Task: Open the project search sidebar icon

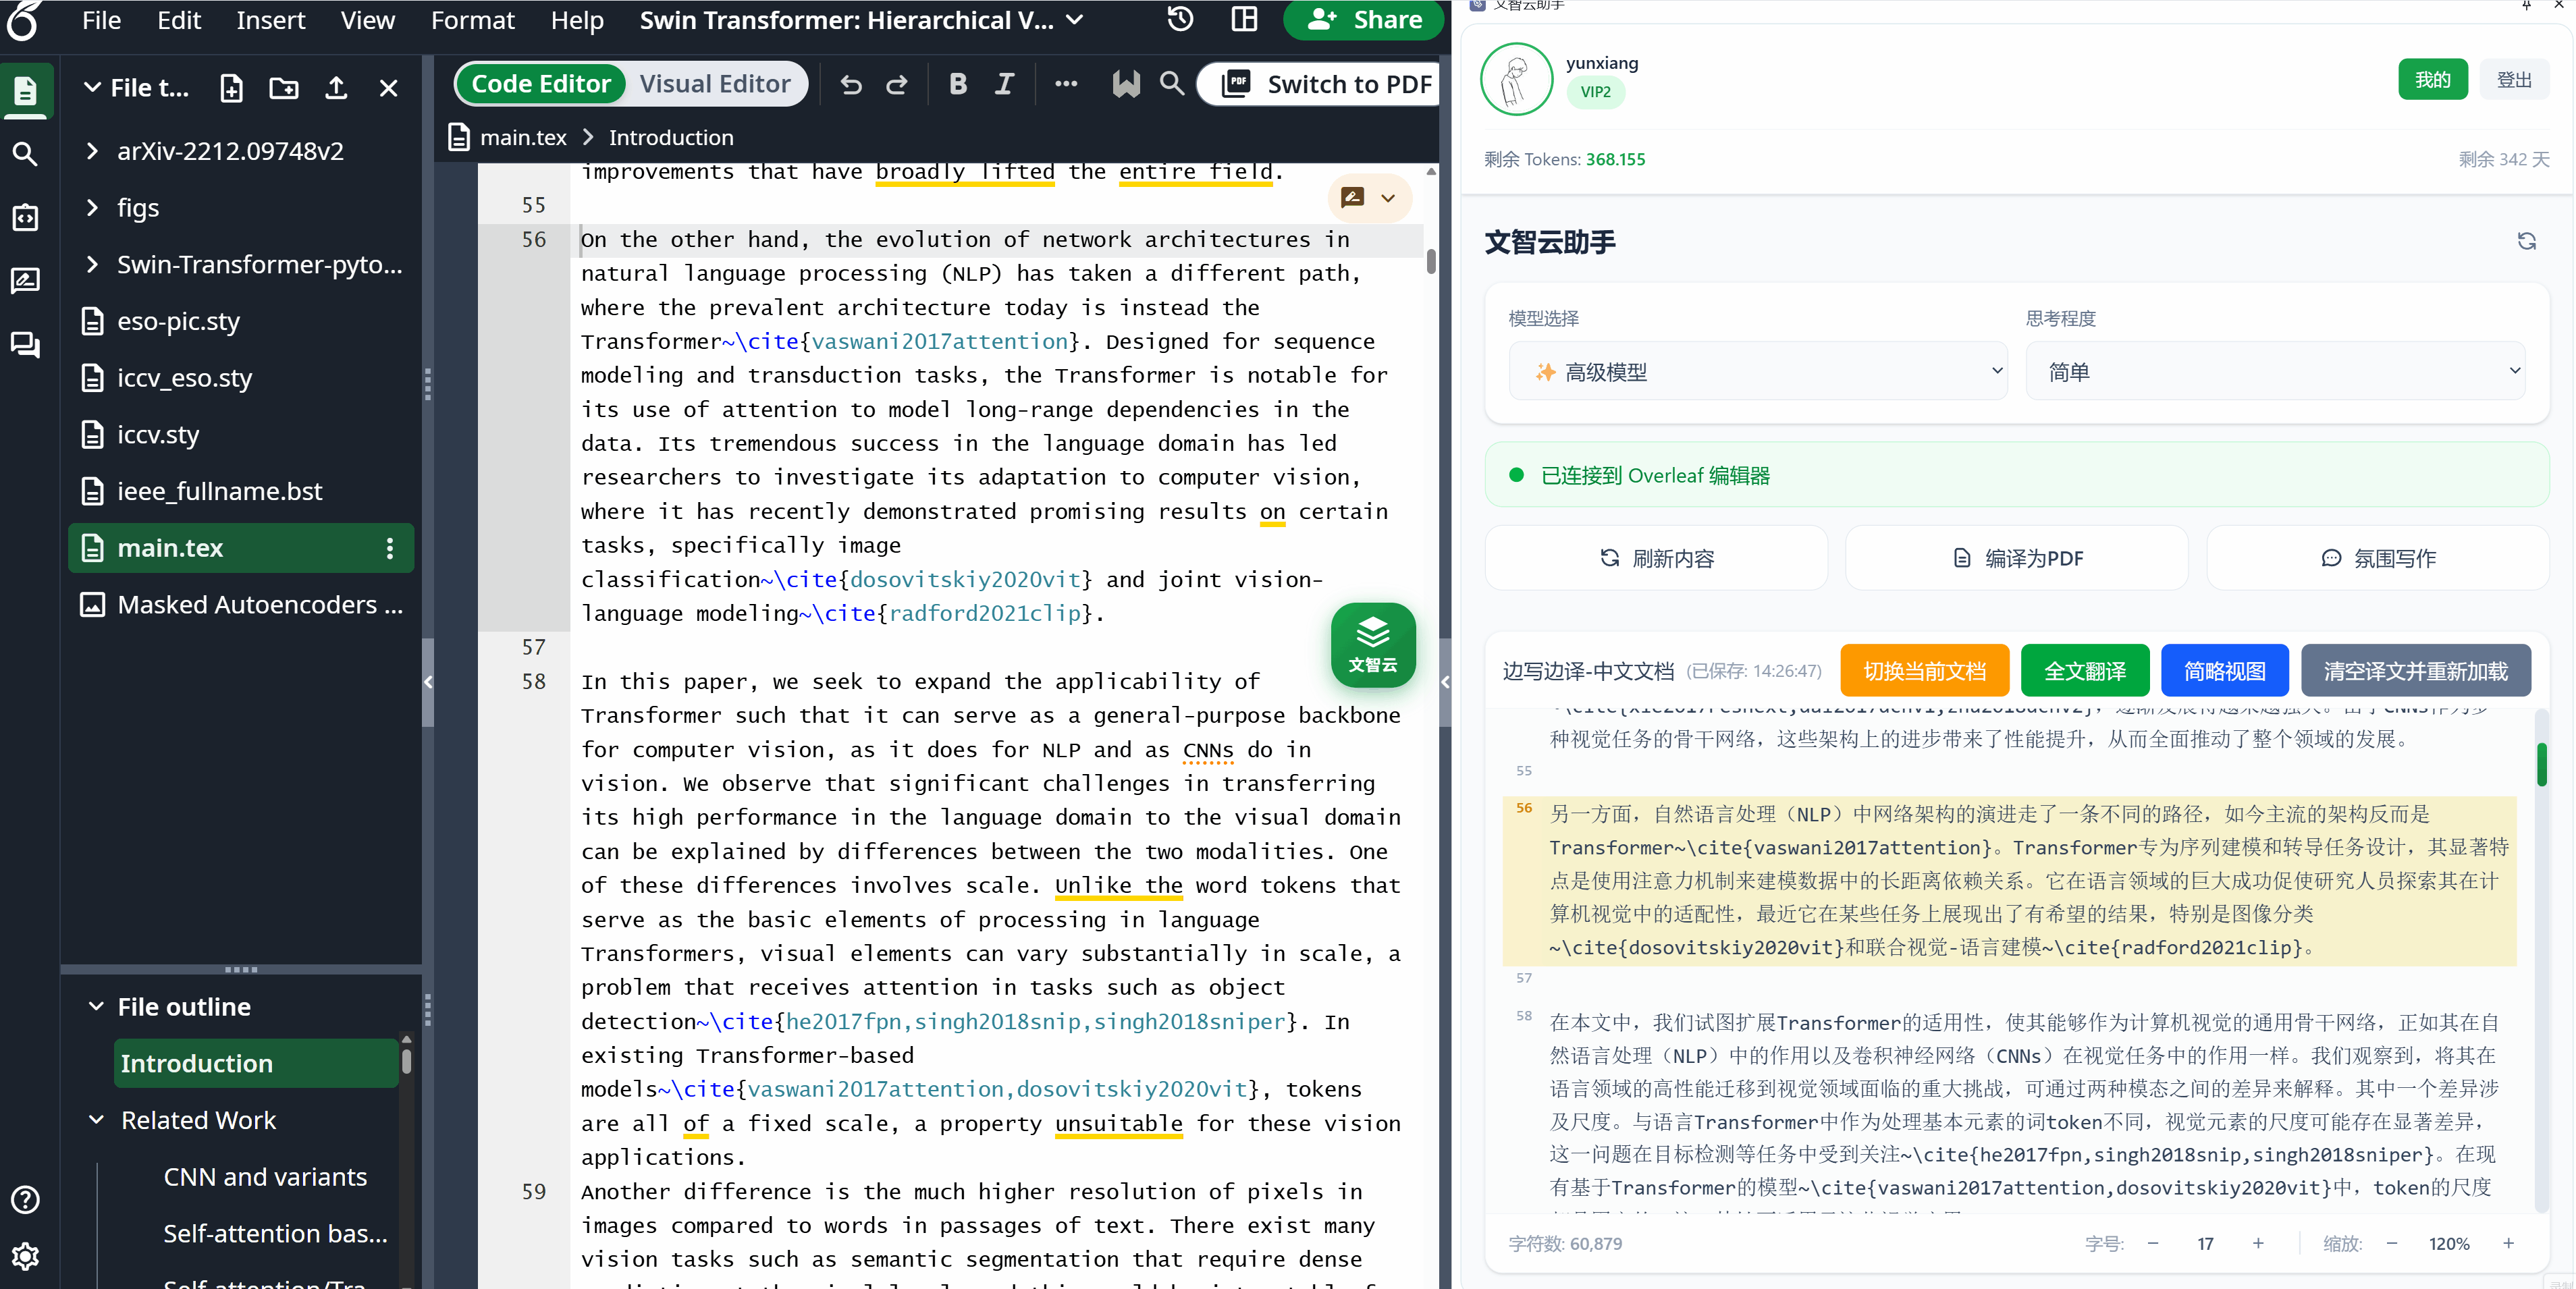Action: pos(25,154)
